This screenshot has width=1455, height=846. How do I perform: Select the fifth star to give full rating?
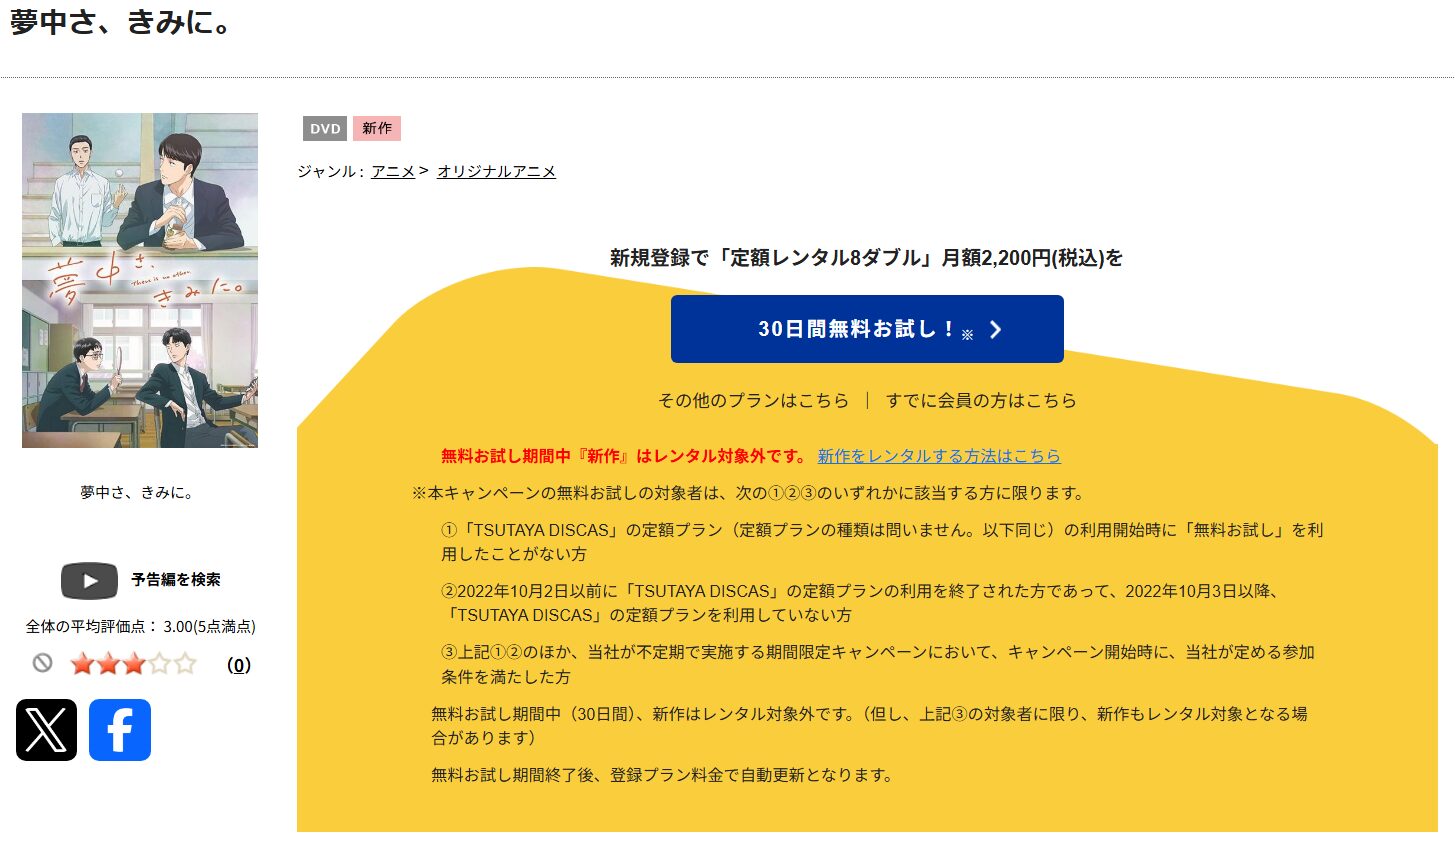(186, 664)
